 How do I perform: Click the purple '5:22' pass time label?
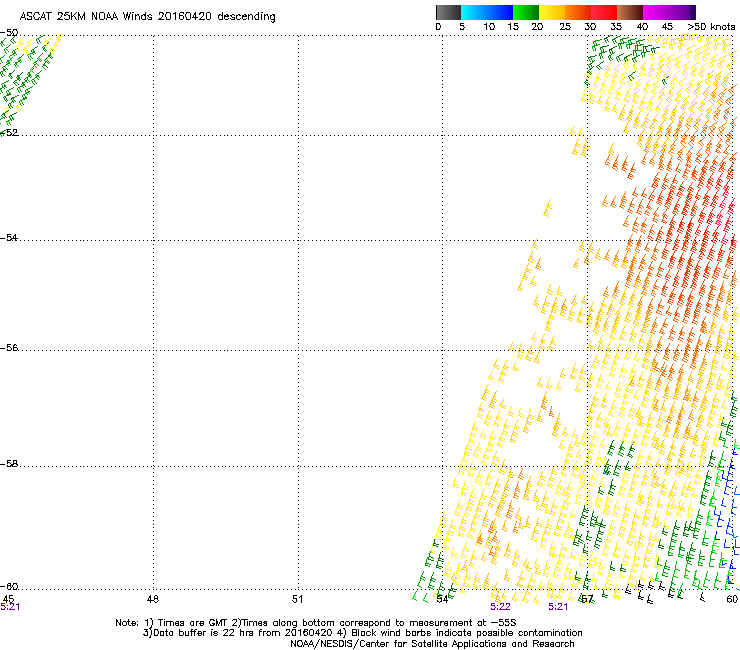pos(500,607)
